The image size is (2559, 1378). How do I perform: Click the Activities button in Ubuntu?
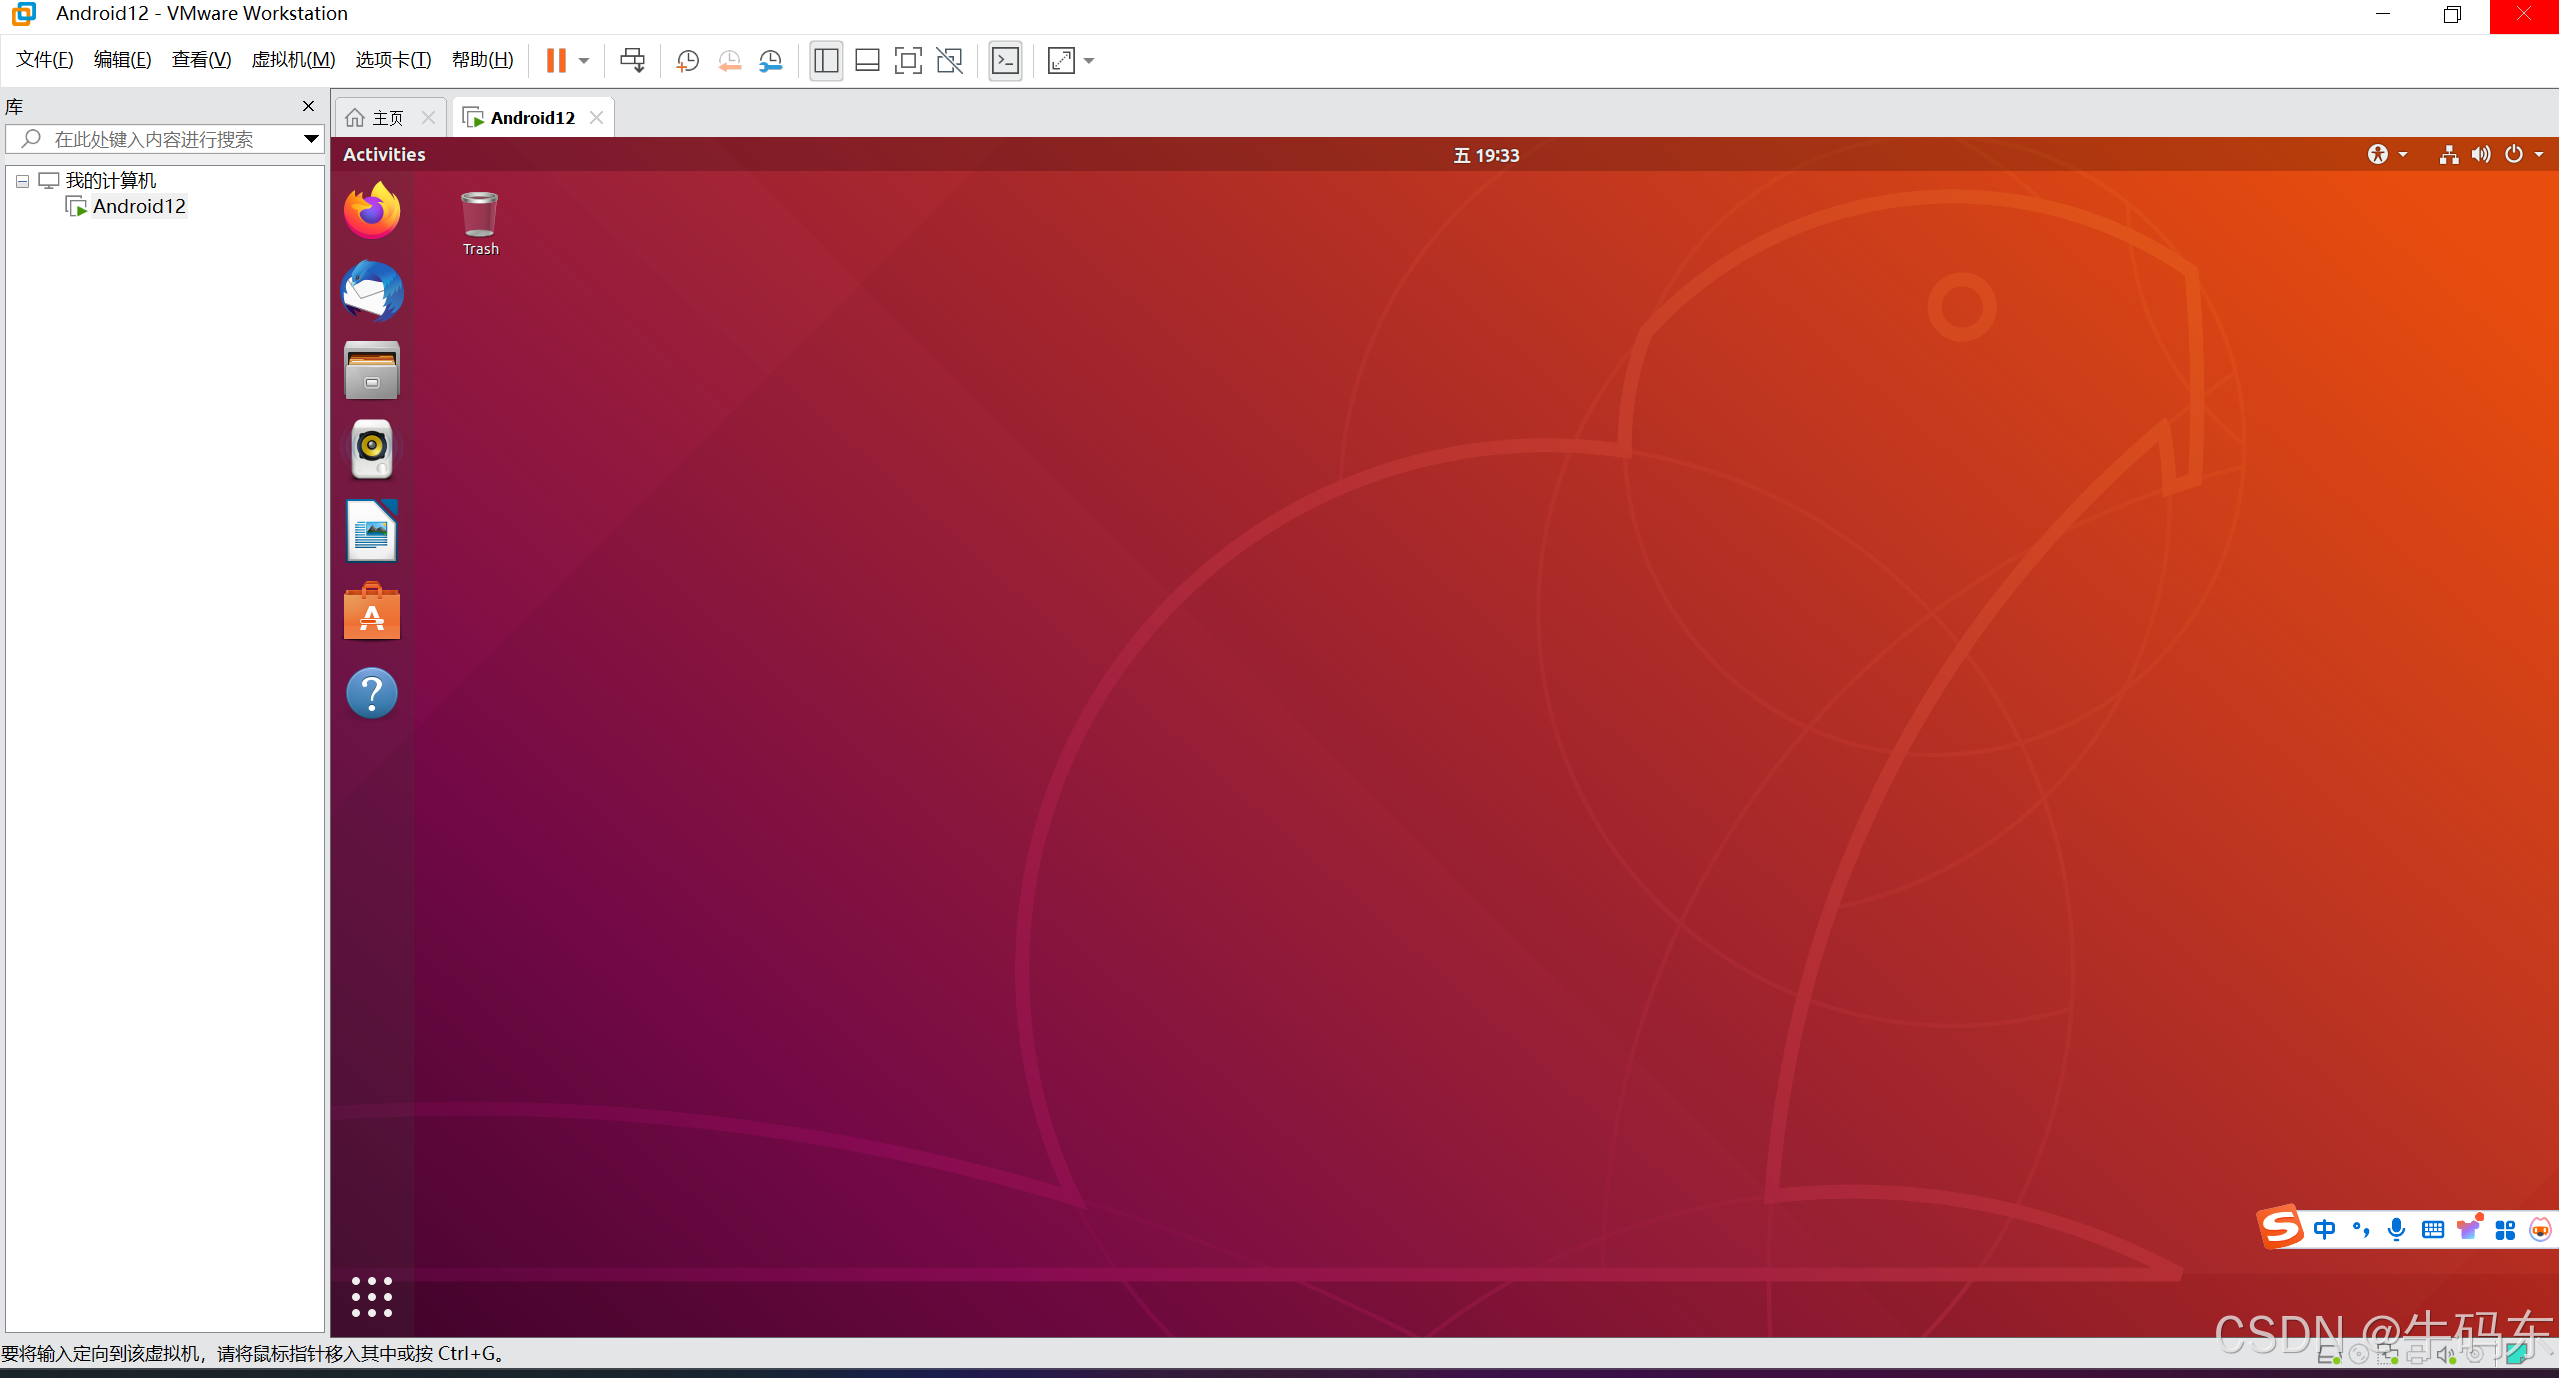(384, 154)
